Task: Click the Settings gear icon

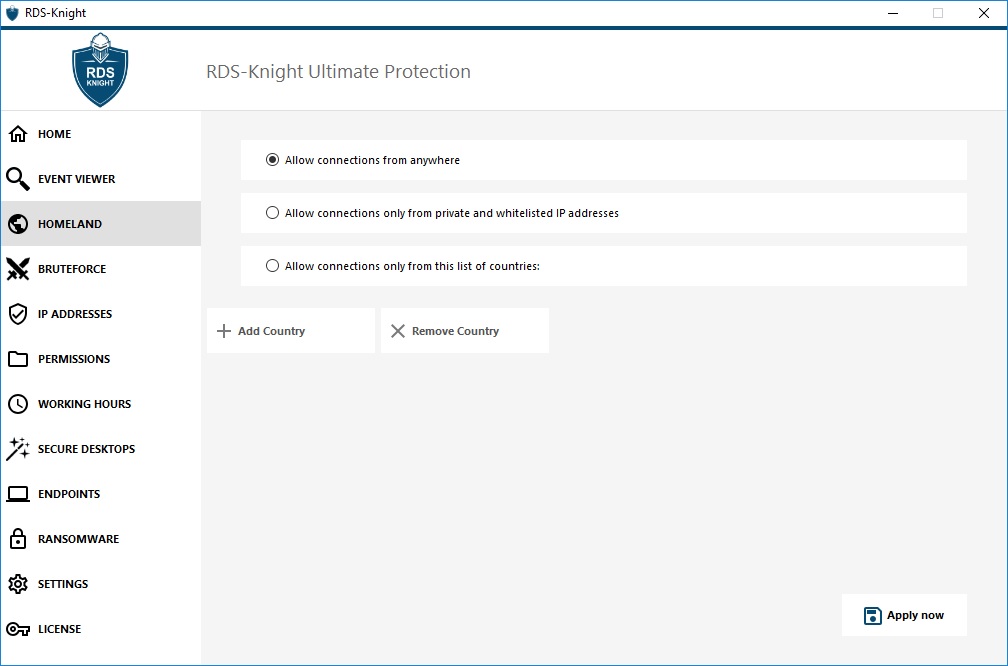Action: 18,584
